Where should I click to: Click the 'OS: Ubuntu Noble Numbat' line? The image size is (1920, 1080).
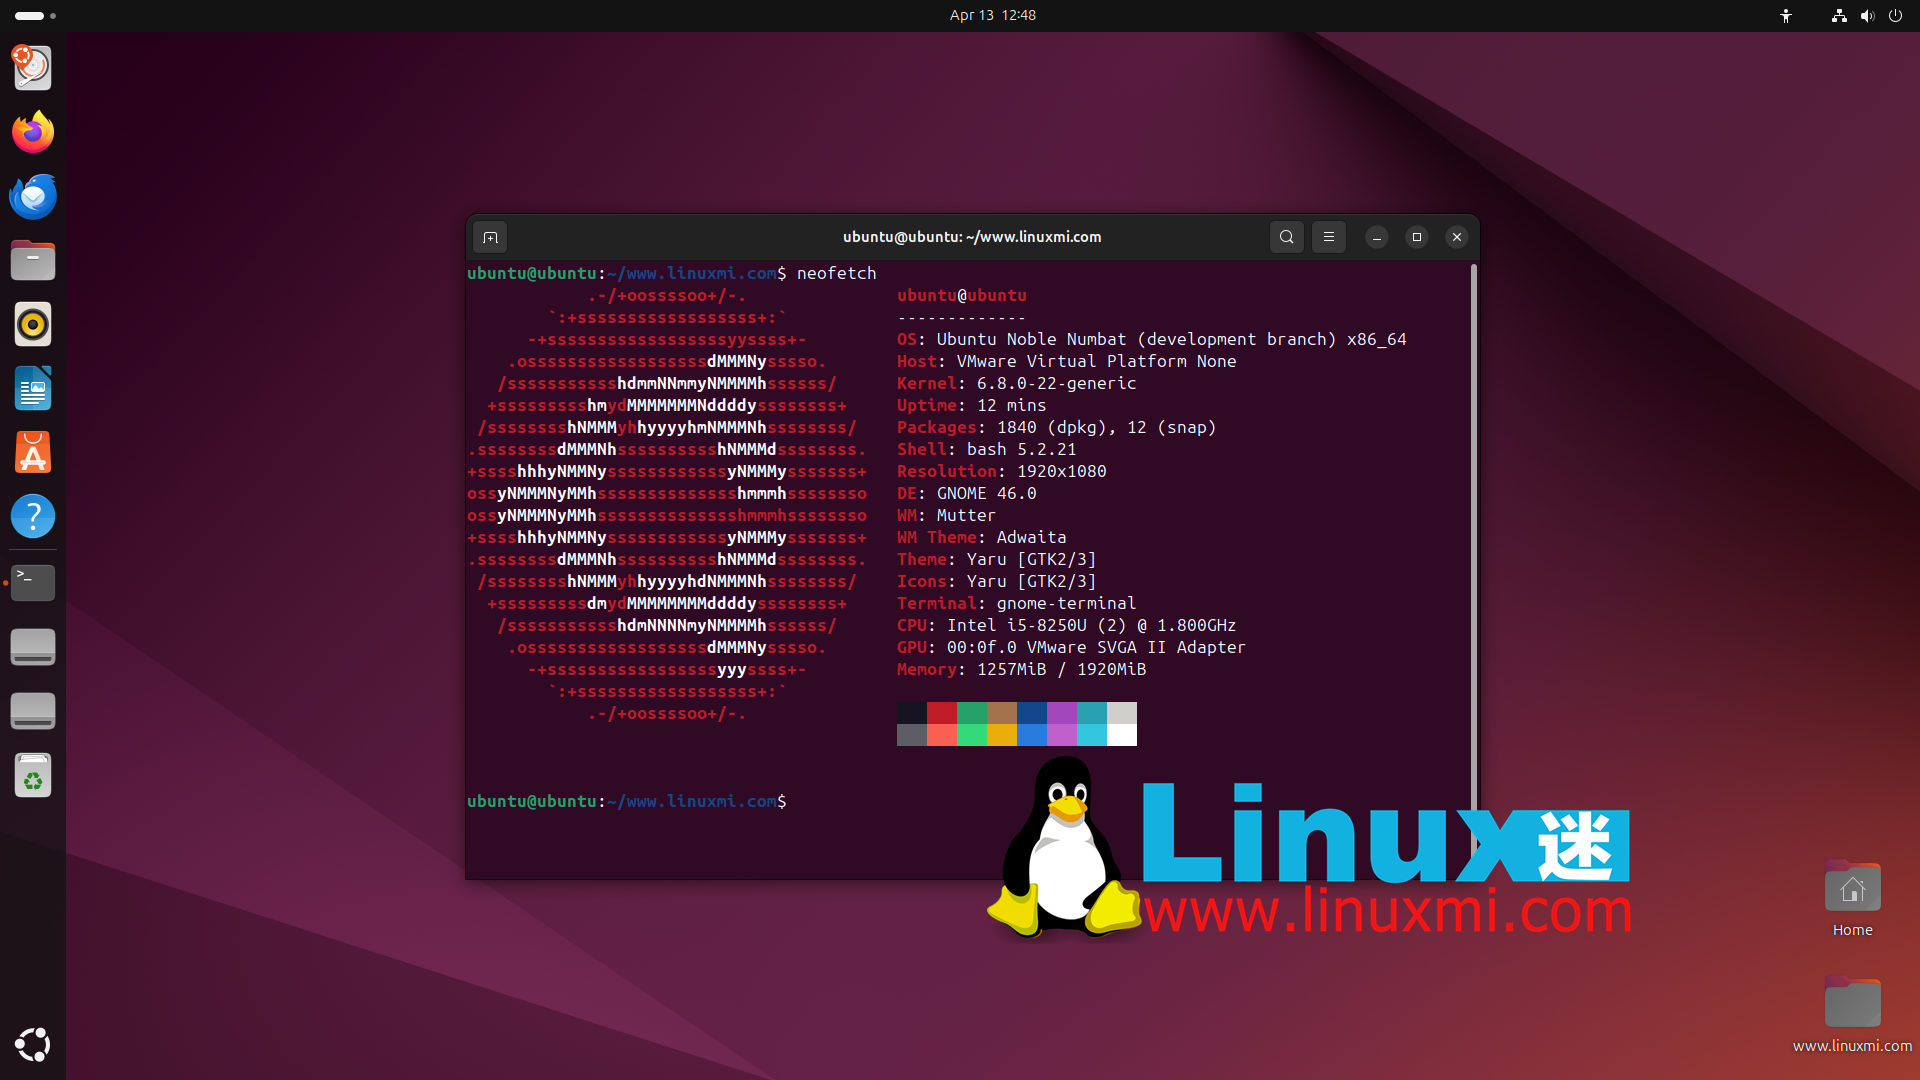point(1151,339)
